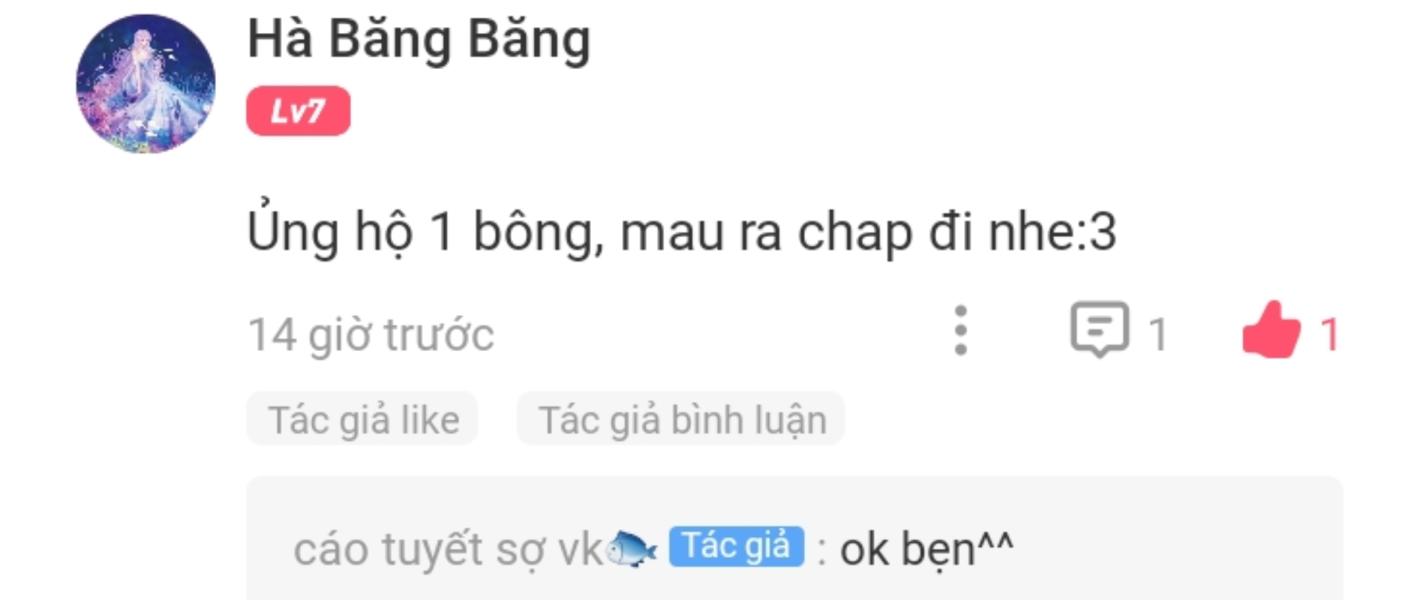Screen dimensions: 1423x600
Task: Tap the Lv7 level badge
Action: point(298,111)
